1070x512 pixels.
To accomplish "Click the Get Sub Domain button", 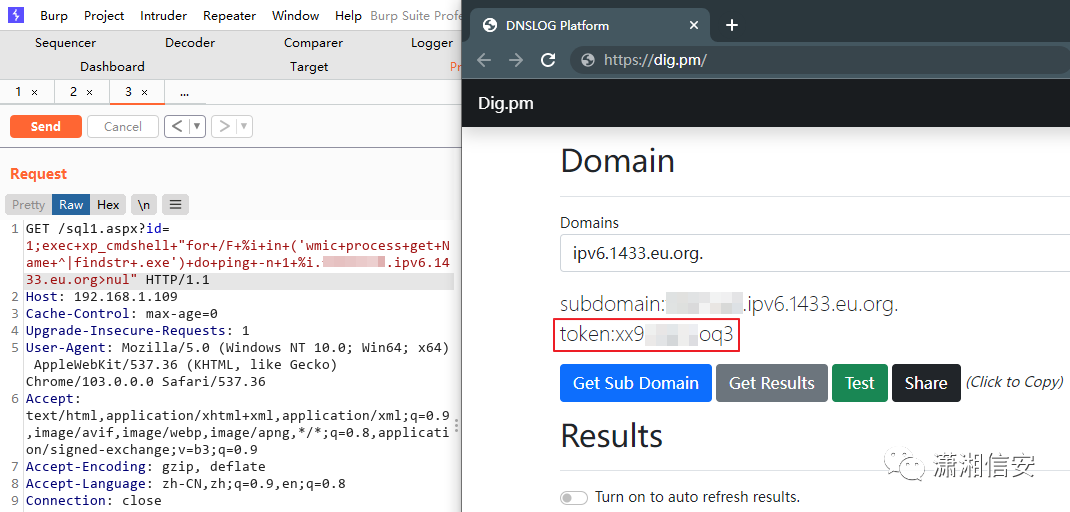I will pos(635,383).
